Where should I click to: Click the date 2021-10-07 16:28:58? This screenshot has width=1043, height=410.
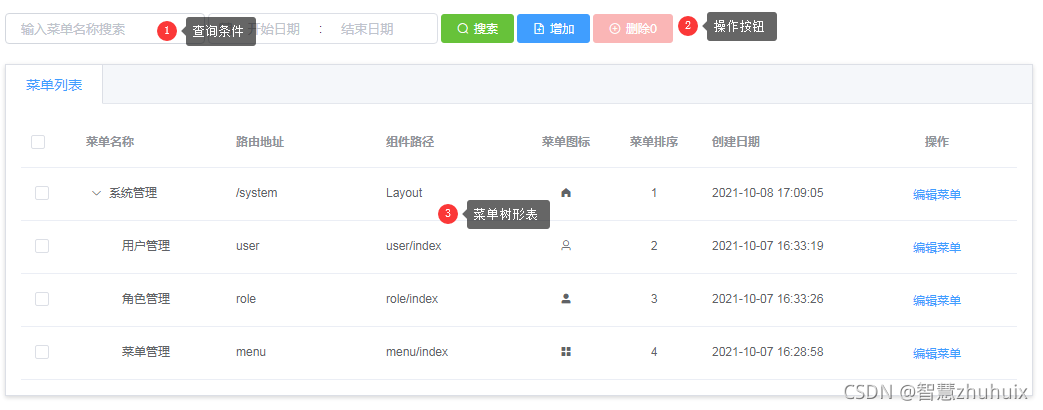click(768, 351)
